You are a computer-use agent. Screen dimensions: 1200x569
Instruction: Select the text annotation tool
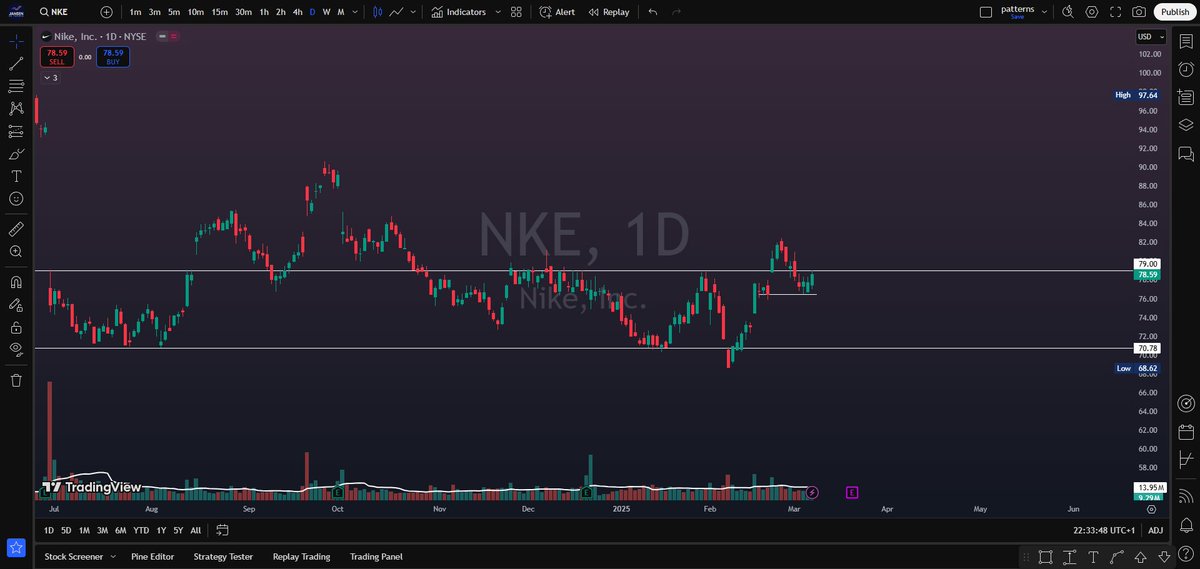[x=16, y=176]
